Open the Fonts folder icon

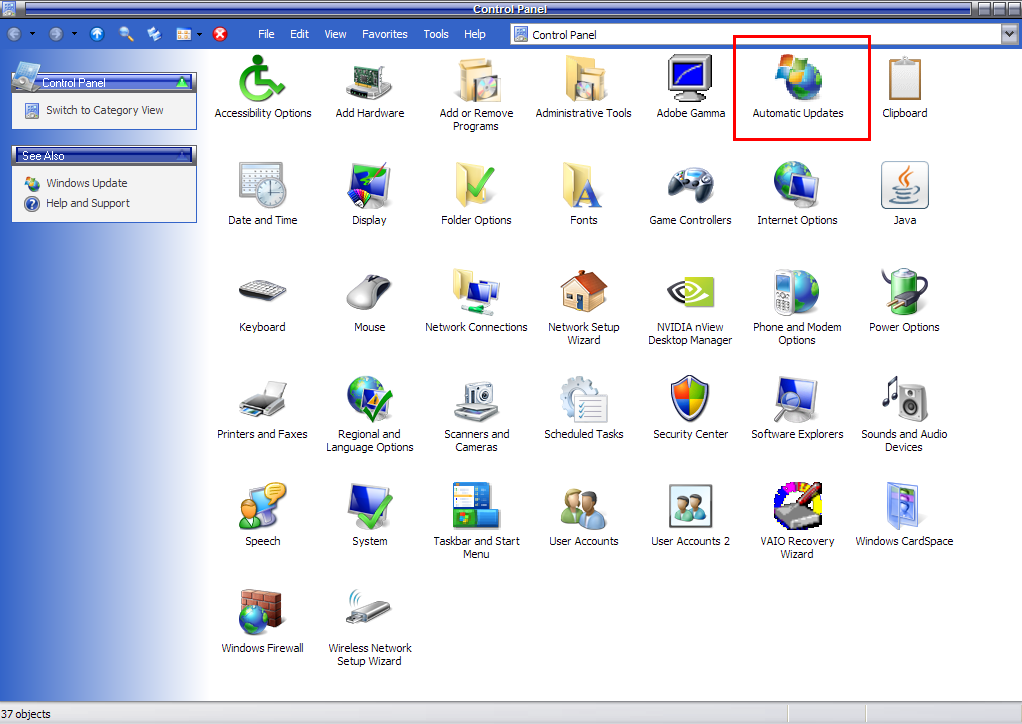583,185
